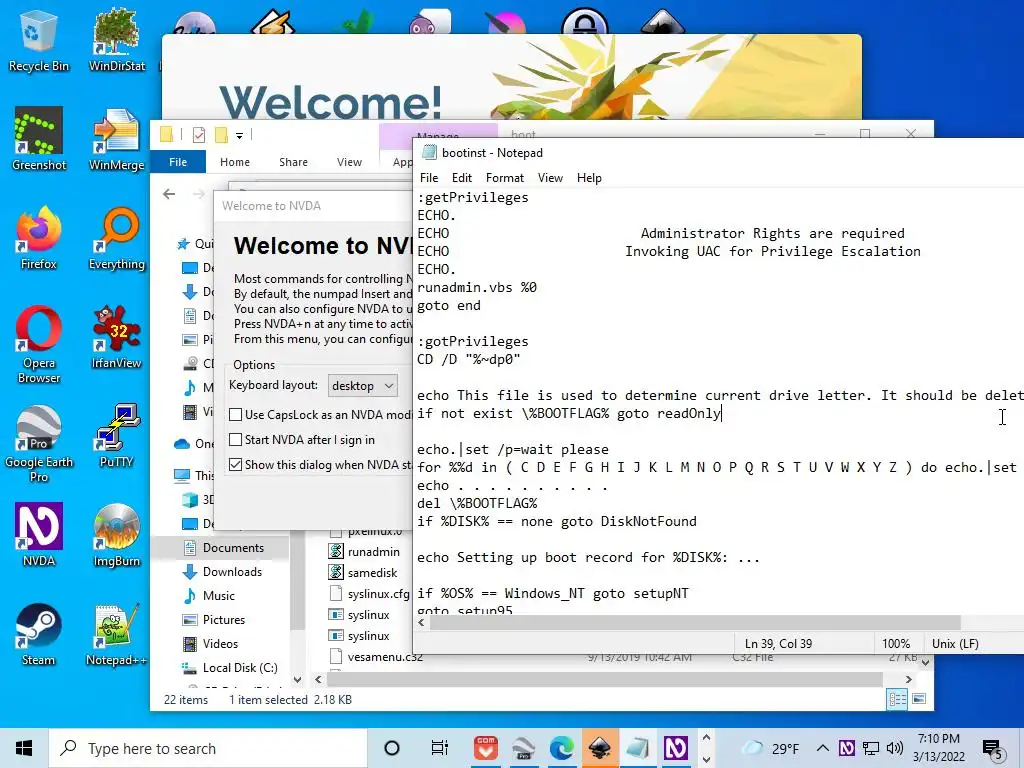Switch Explorer to large icons view
The width and height of the screenshot is (1024, 768).
919,699
